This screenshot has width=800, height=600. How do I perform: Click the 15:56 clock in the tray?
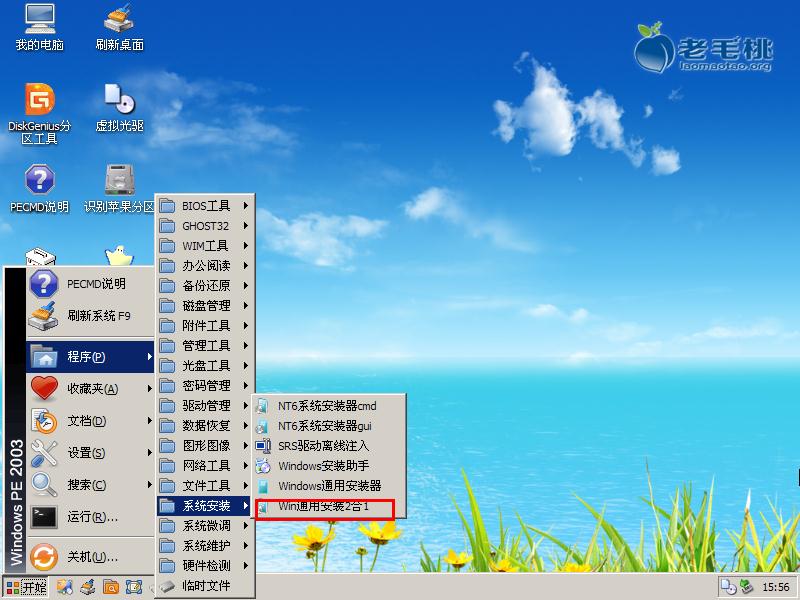pos(775,589)
